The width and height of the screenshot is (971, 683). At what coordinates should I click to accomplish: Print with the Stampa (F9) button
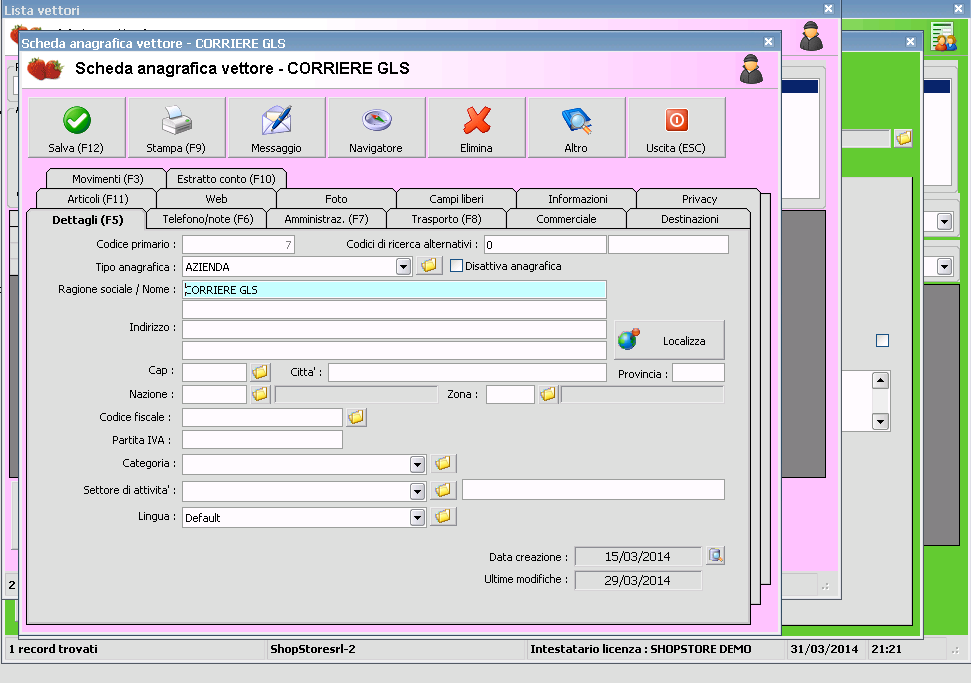[176, 128]
